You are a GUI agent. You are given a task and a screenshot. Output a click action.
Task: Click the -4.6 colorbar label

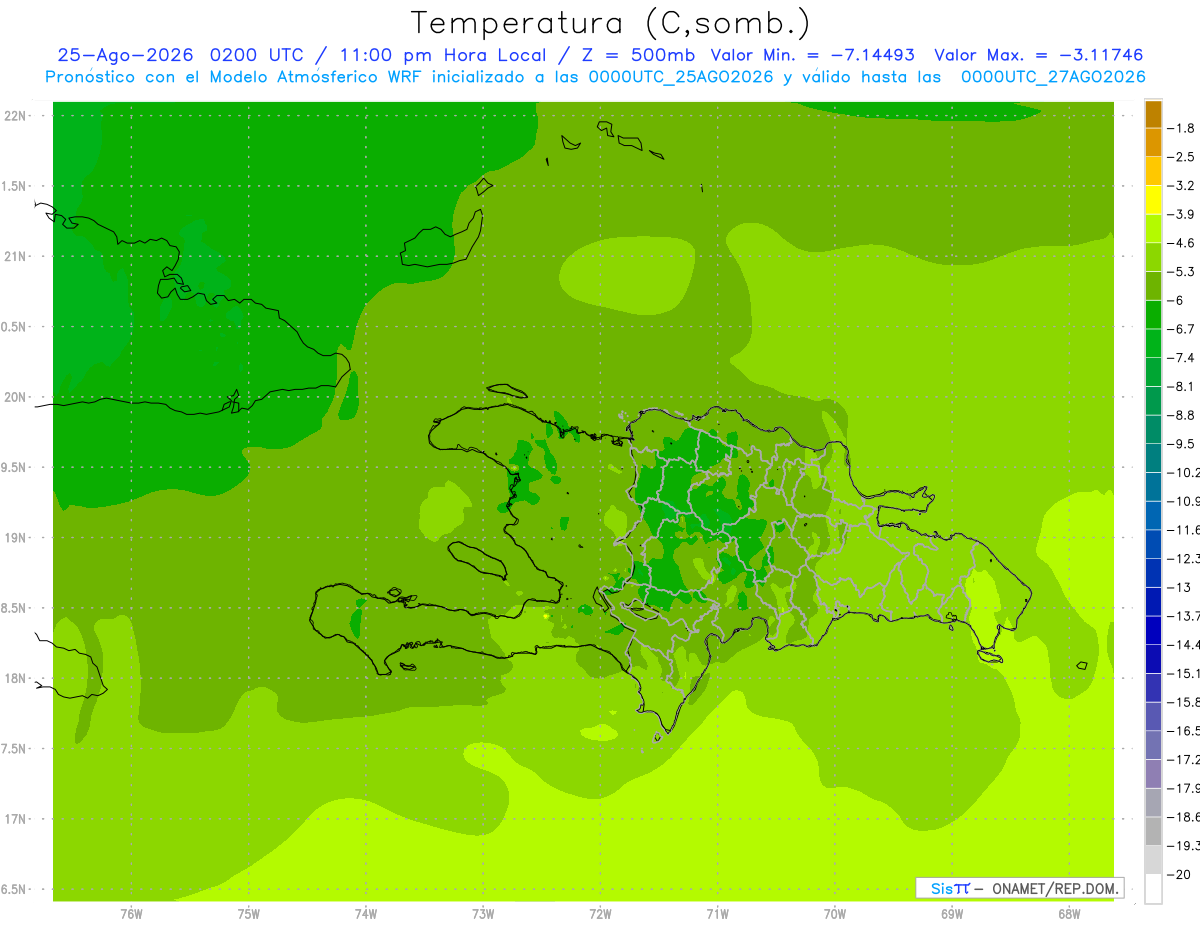pos(1181,243)
